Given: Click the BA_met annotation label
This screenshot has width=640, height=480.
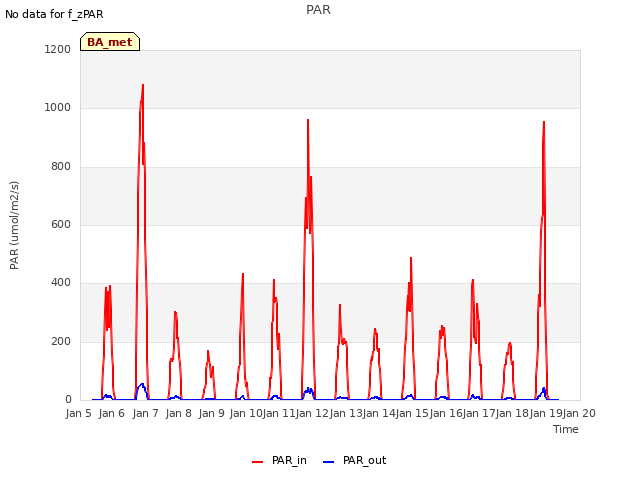Looking at the screenshot, I should coord(110,42).
